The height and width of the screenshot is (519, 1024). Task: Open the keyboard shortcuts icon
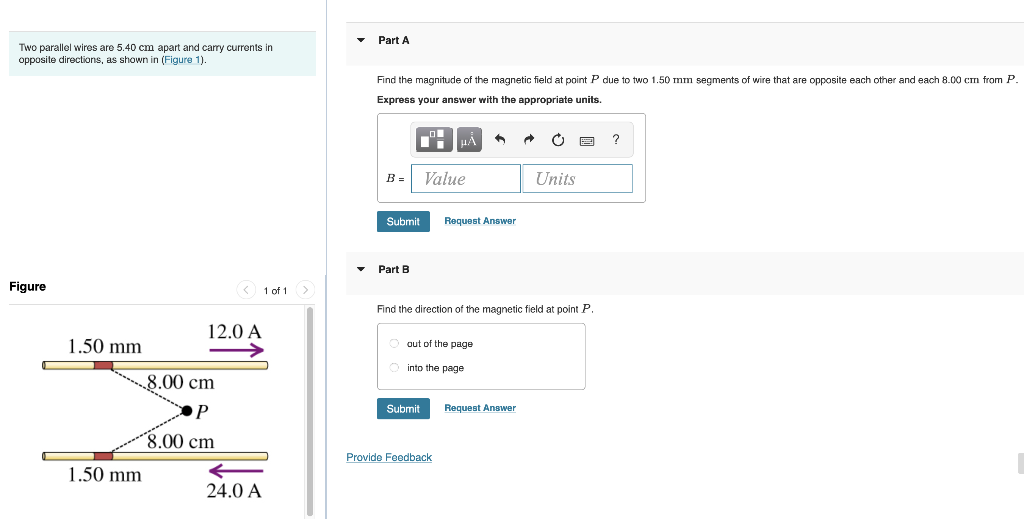(588, 140)
